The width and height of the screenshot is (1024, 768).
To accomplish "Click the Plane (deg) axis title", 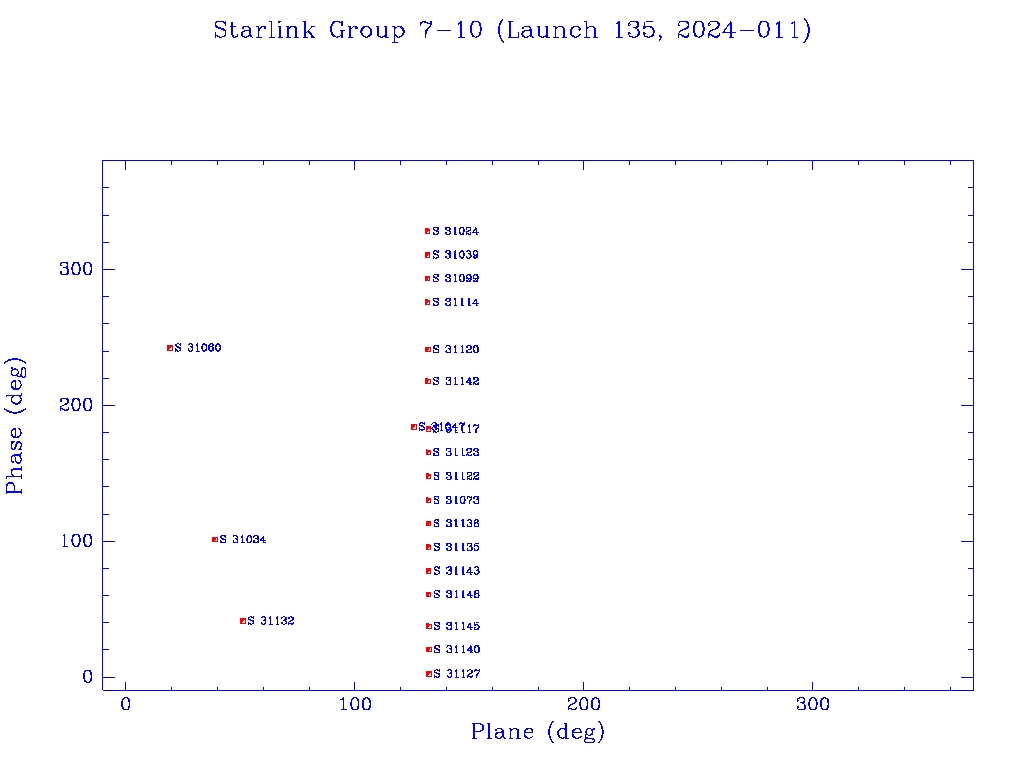I will [538, 731].
